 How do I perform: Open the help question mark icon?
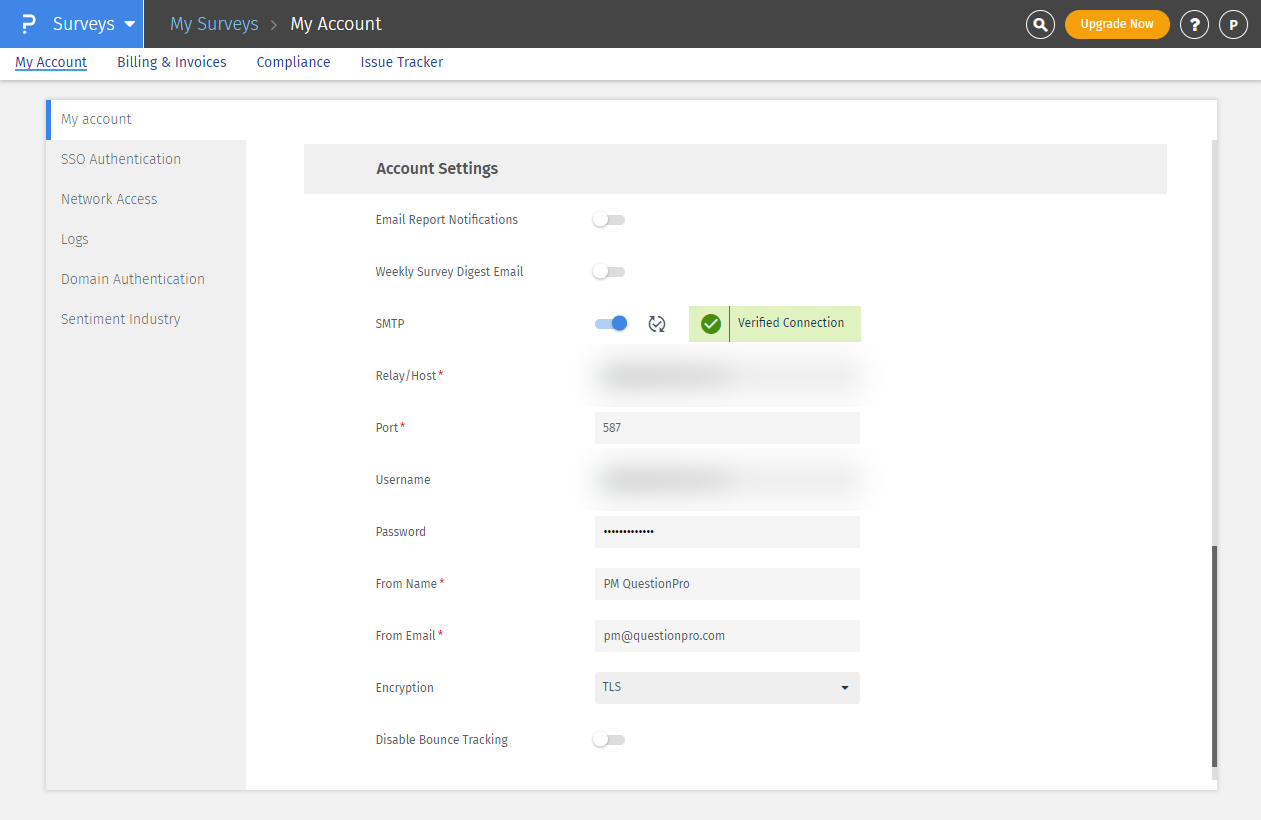[x=1194, y=24]
